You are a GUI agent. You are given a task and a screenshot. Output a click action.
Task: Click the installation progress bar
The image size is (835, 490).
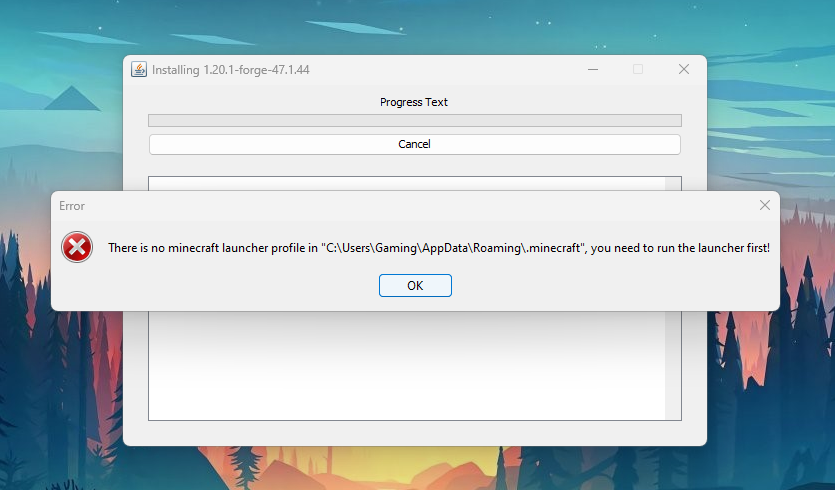click(414, 120)
